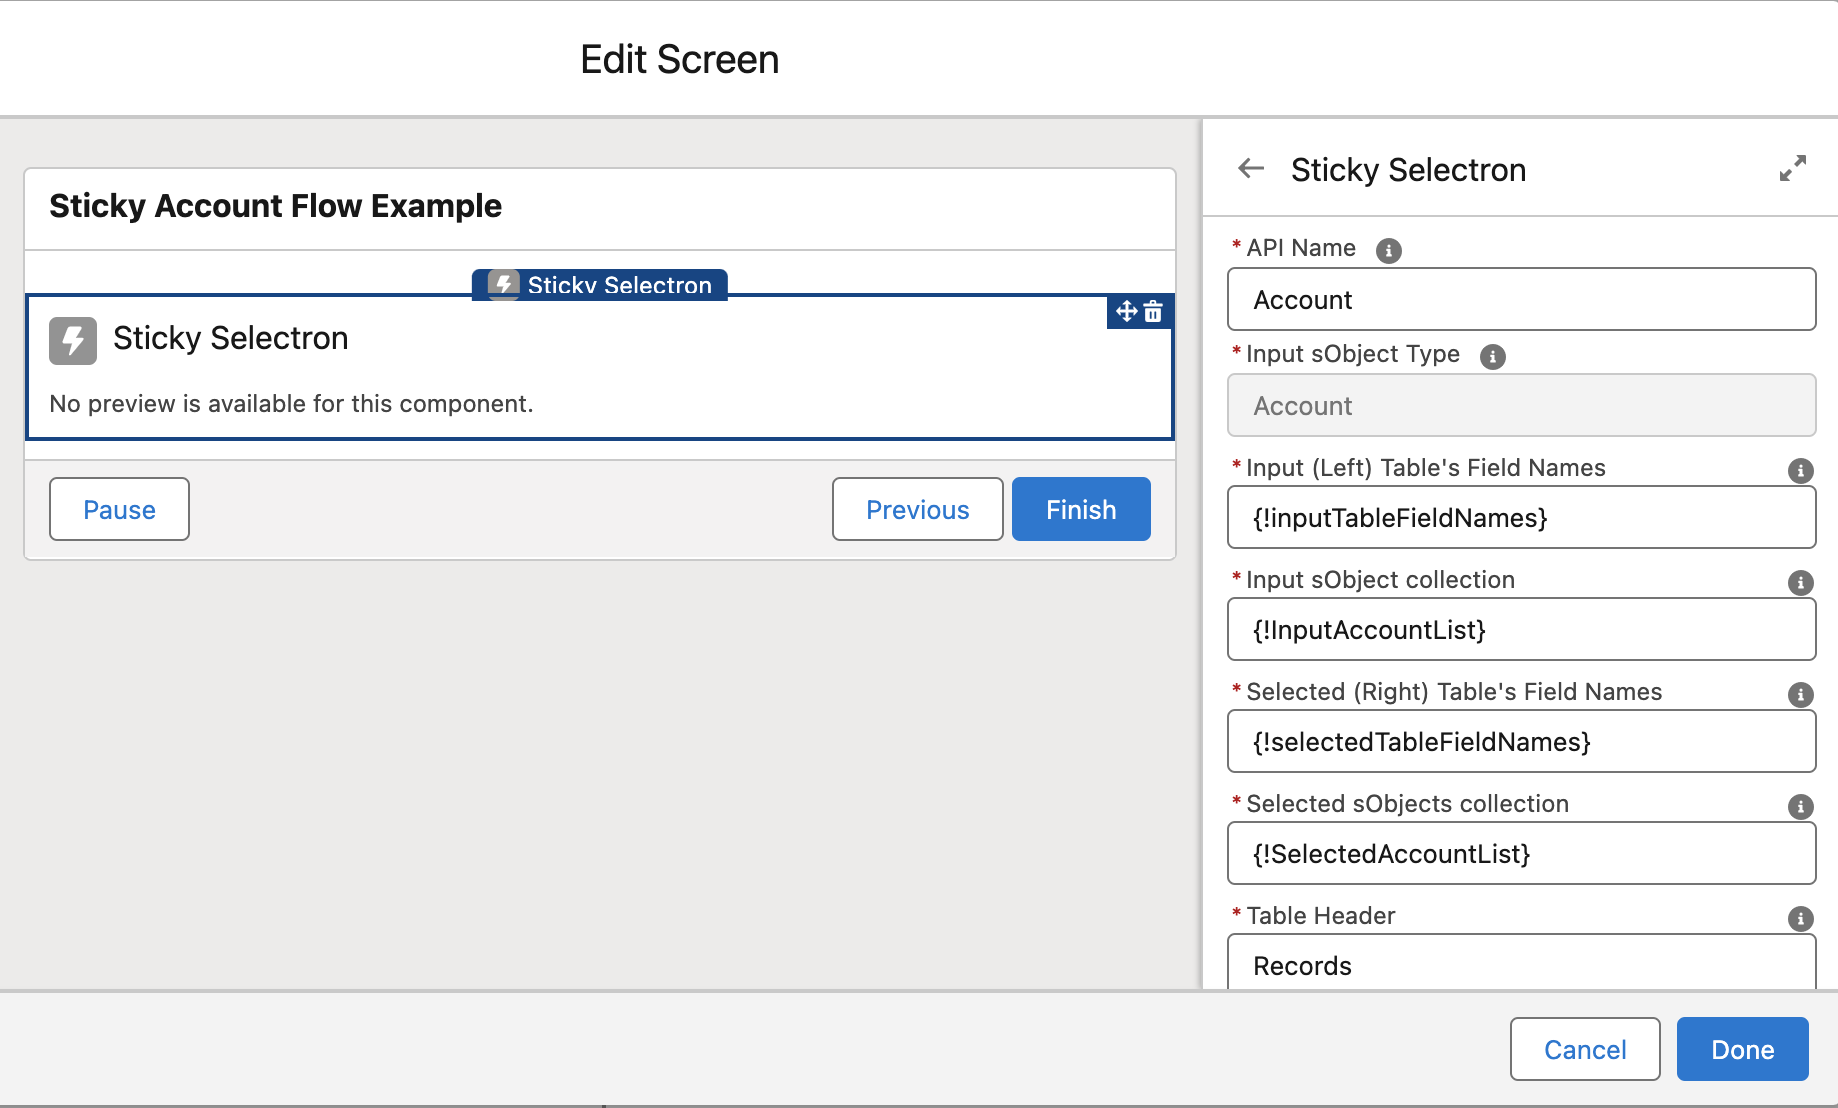Cancel the screen edit
The height and width of the screenshot is (1108, 1838).
(x=1585, y=1049)
